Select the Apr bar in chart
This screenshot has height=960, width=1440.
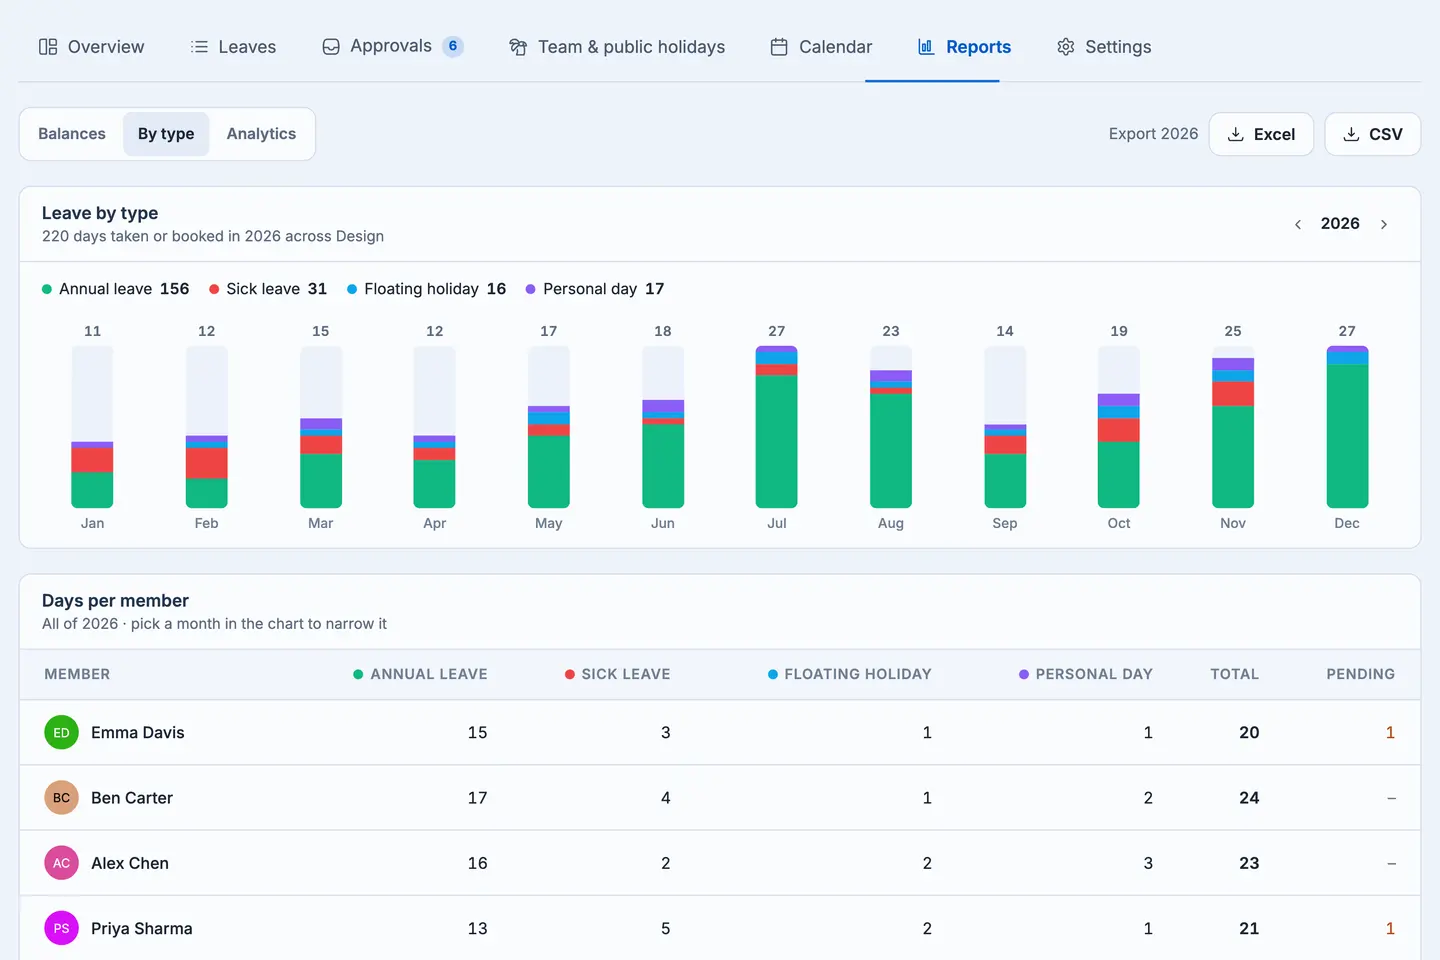pyautogui.click(x=434, y=427)
